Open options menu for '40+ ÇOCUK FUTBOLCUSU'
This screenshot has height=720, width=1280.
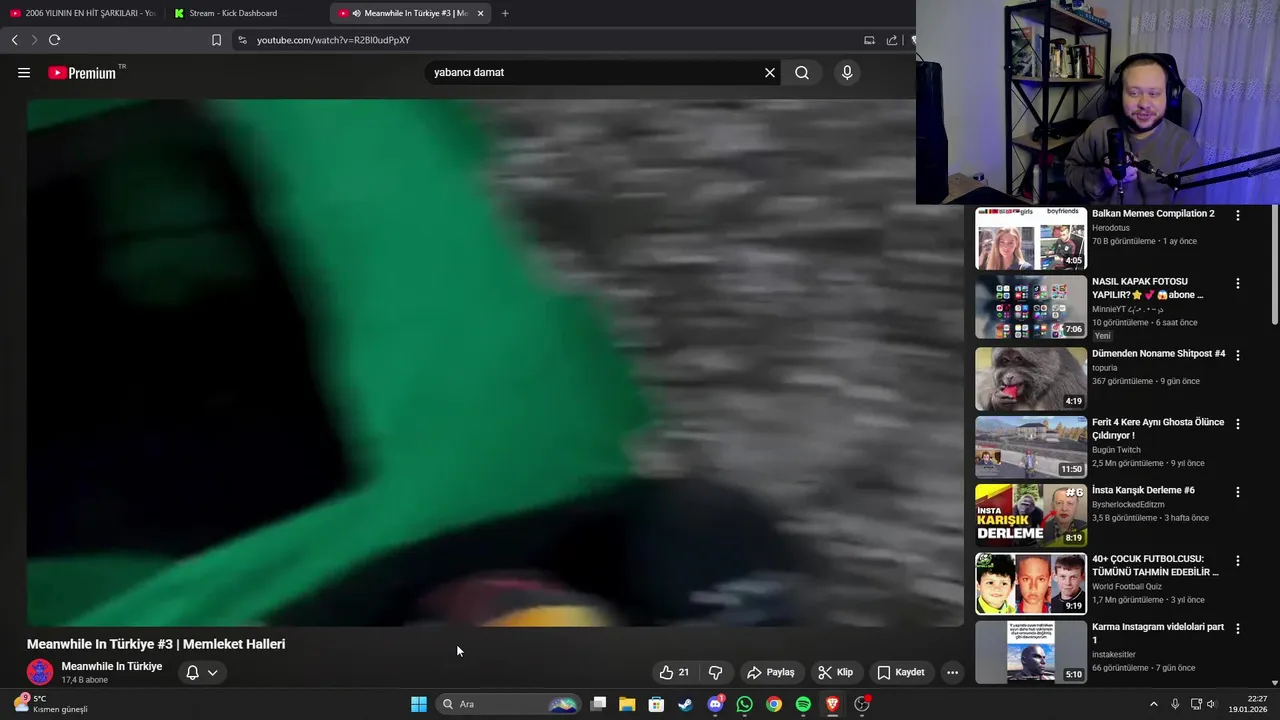pyautogui.click(x=1238, y=560)
